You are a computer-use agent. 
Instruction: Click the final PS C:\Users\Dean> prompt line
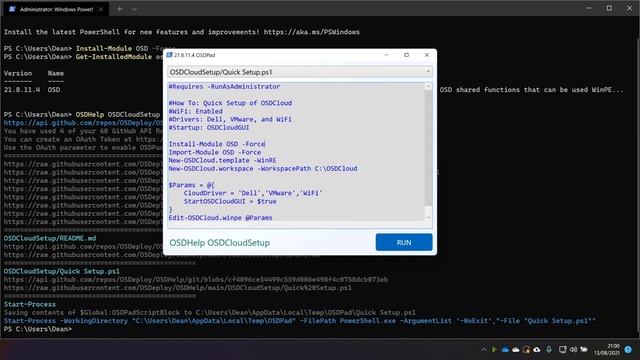point(38,329)
